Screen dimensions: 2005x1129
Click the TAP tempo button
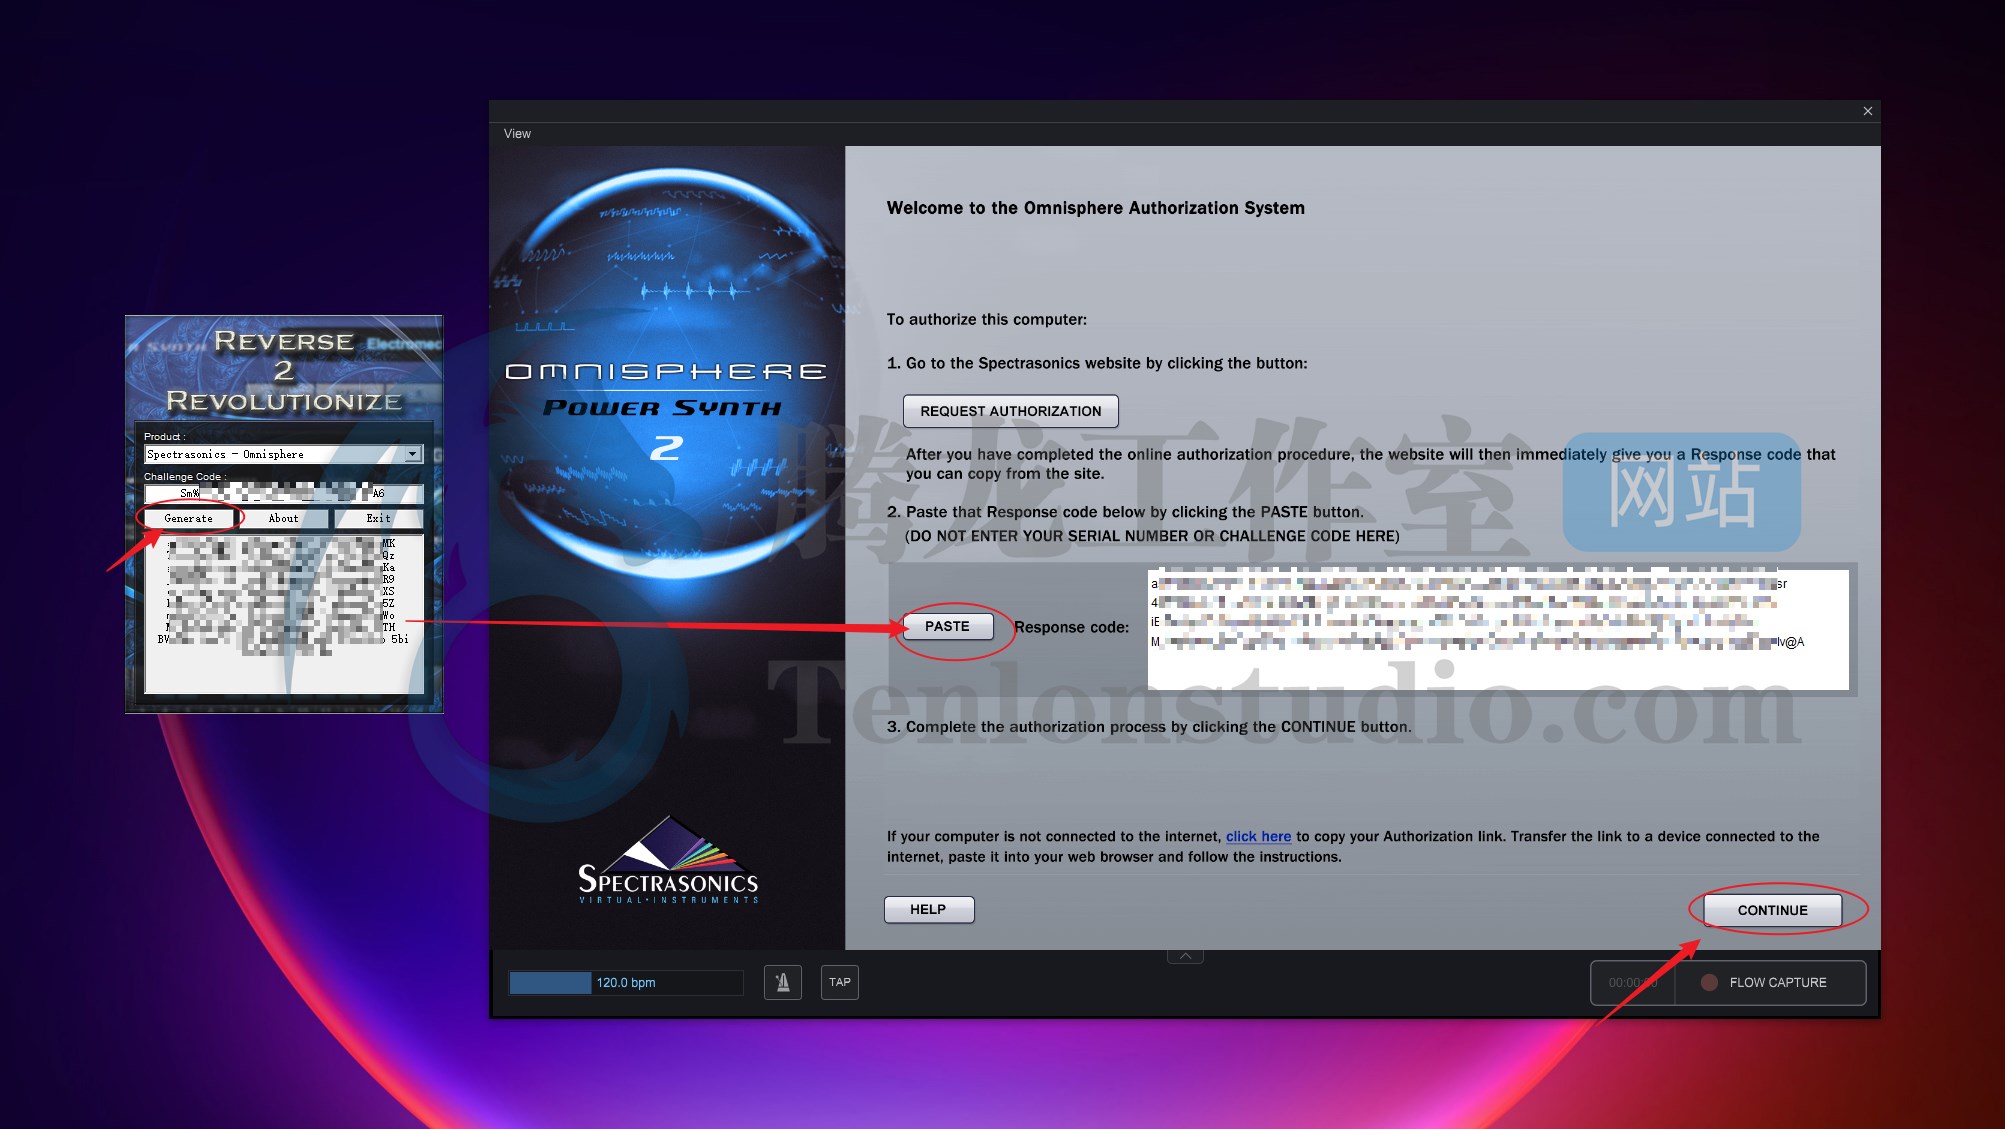point(840,982)
